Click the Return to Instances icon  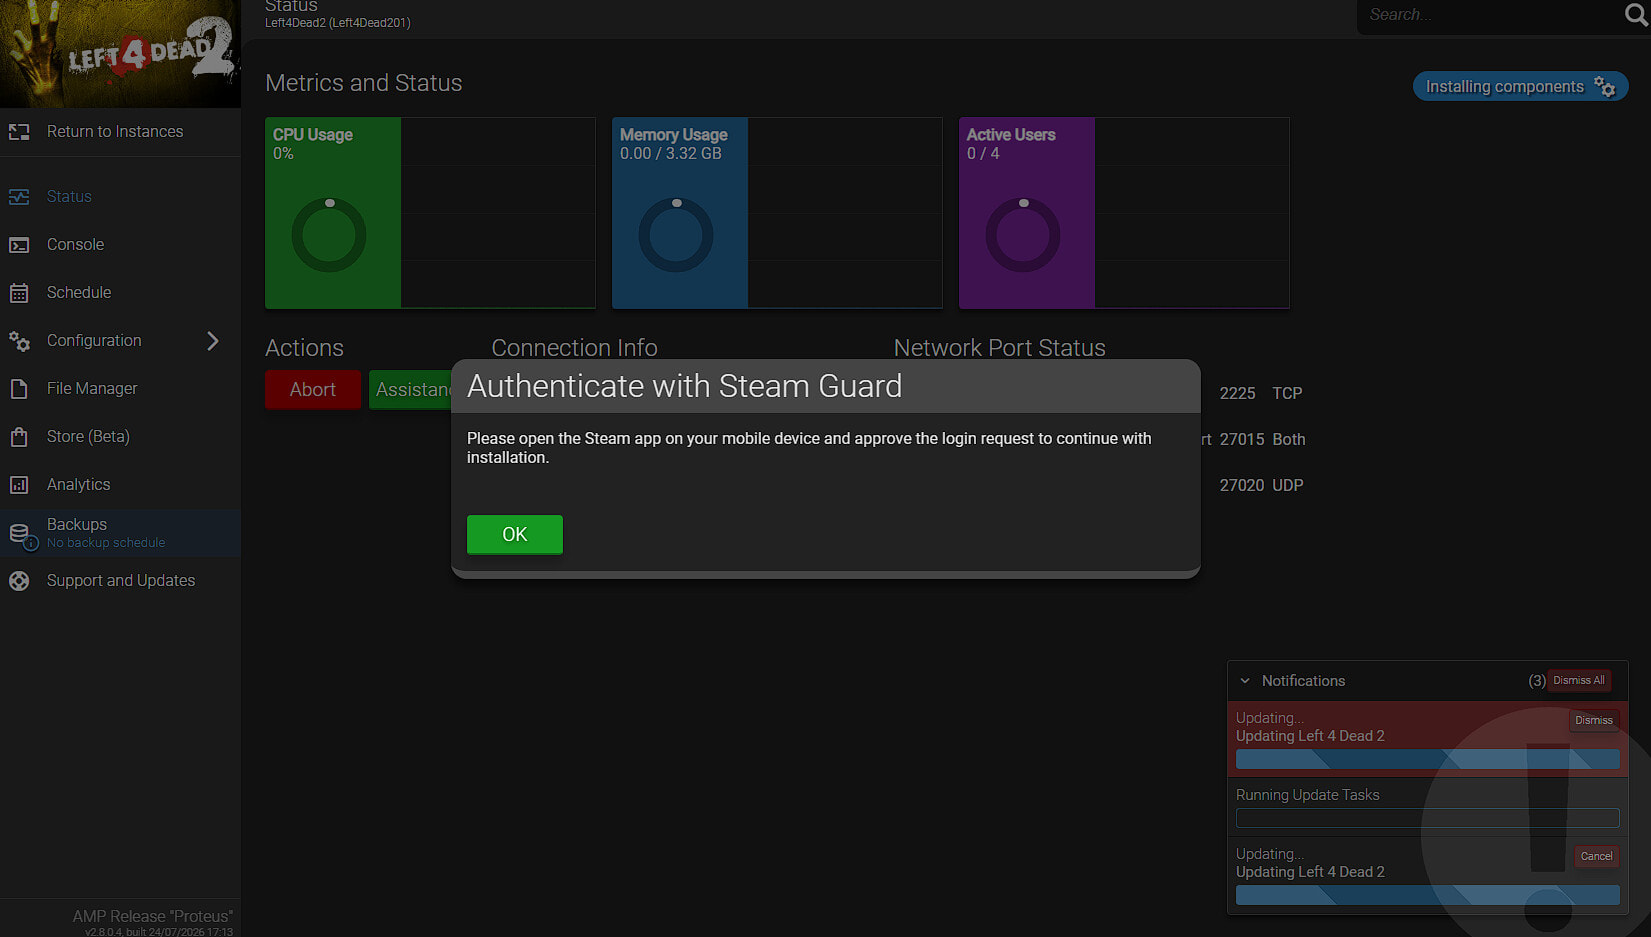tap(19, 132)
